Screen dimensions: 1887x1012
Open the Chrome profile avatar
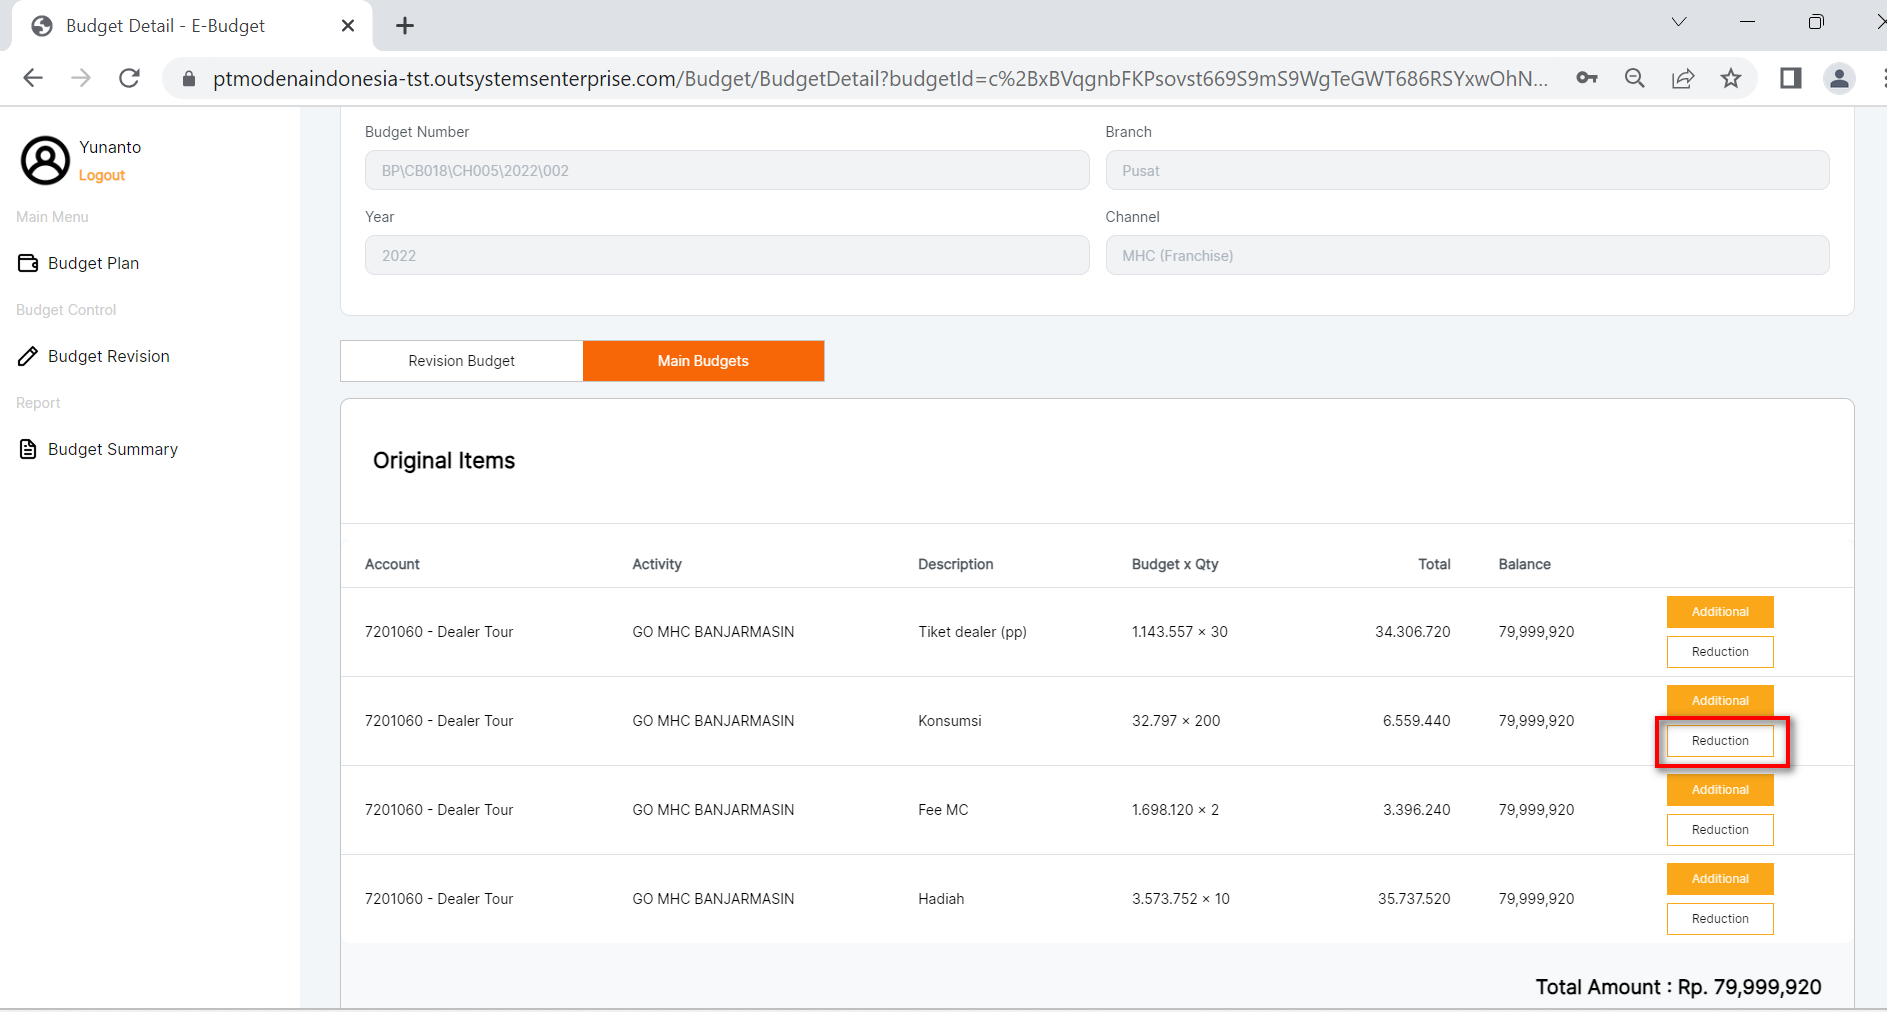1839,78
